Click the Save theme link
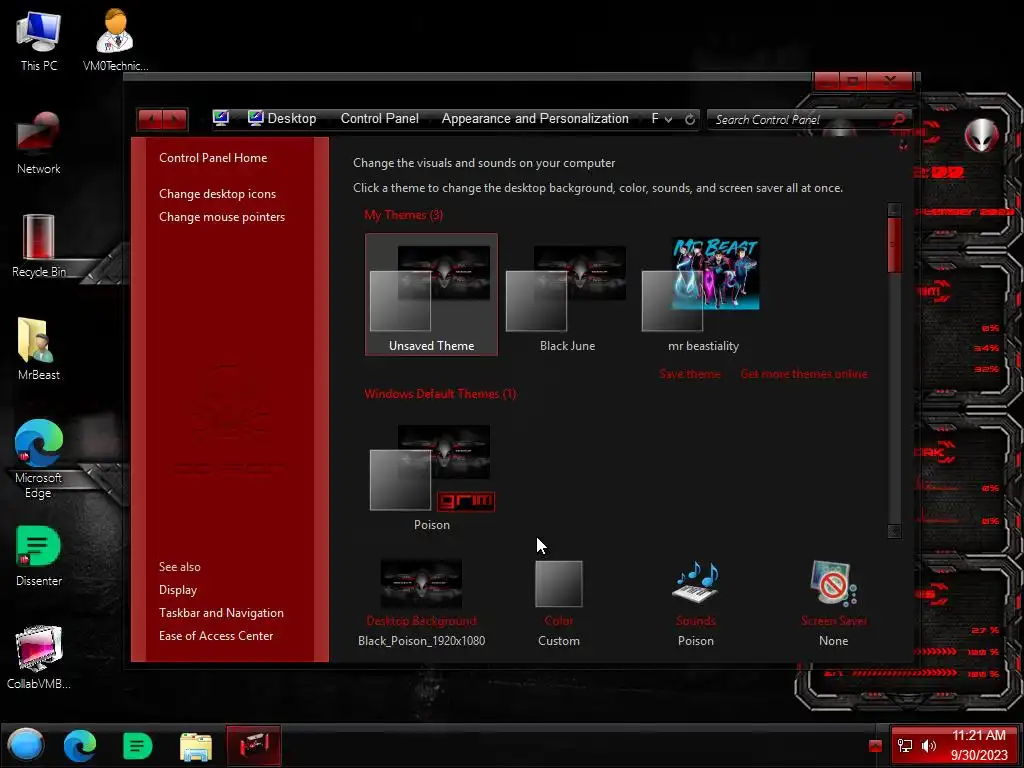The width and height of the screenshot is (1024, 768). click(x=690, y=374)
